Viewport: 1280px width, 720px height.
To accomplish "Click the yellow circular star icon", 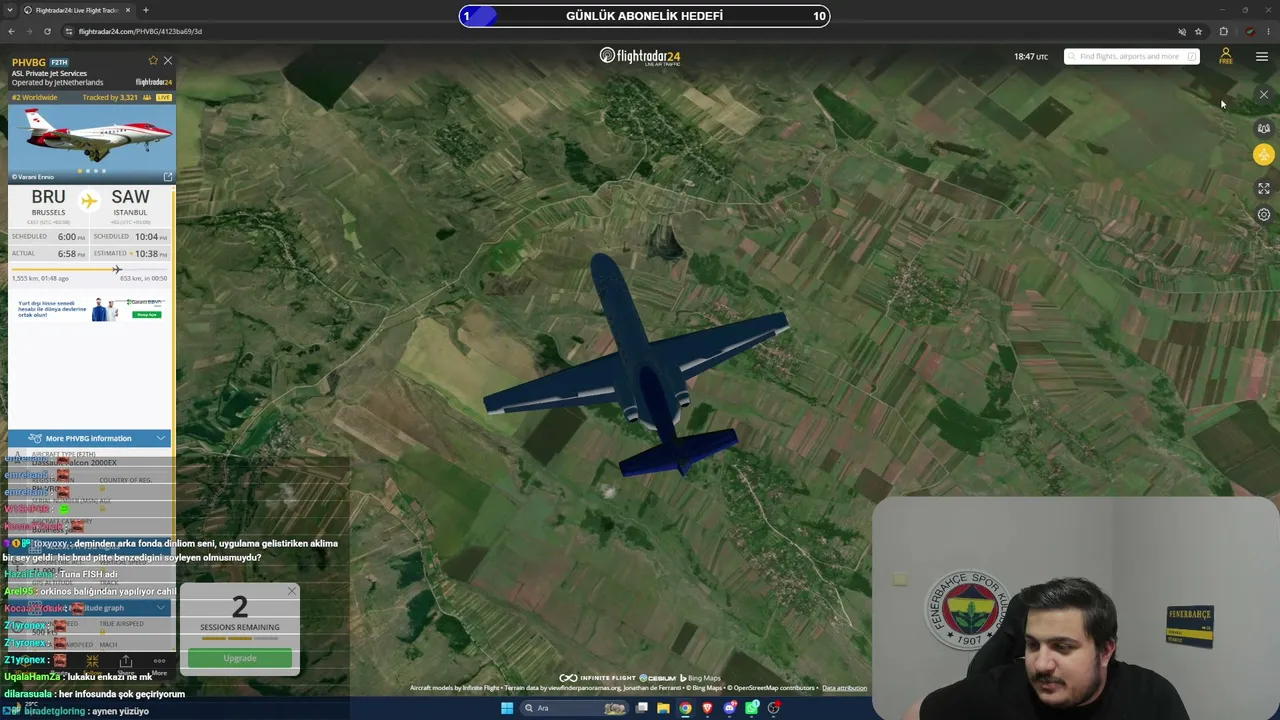I will pos(1264,154).
